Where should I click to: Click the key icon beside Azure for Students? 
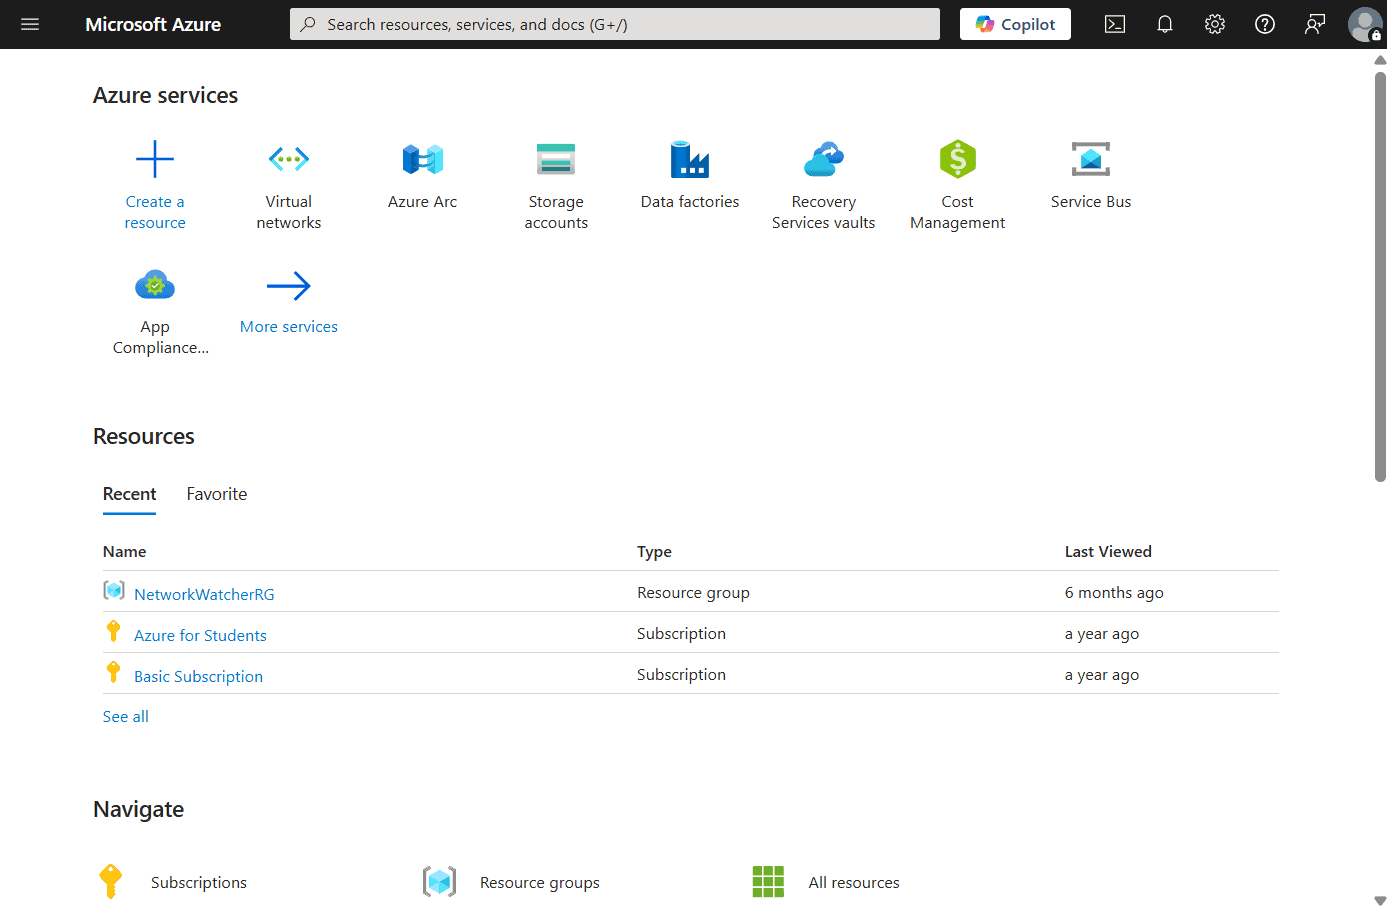point(114,631)
